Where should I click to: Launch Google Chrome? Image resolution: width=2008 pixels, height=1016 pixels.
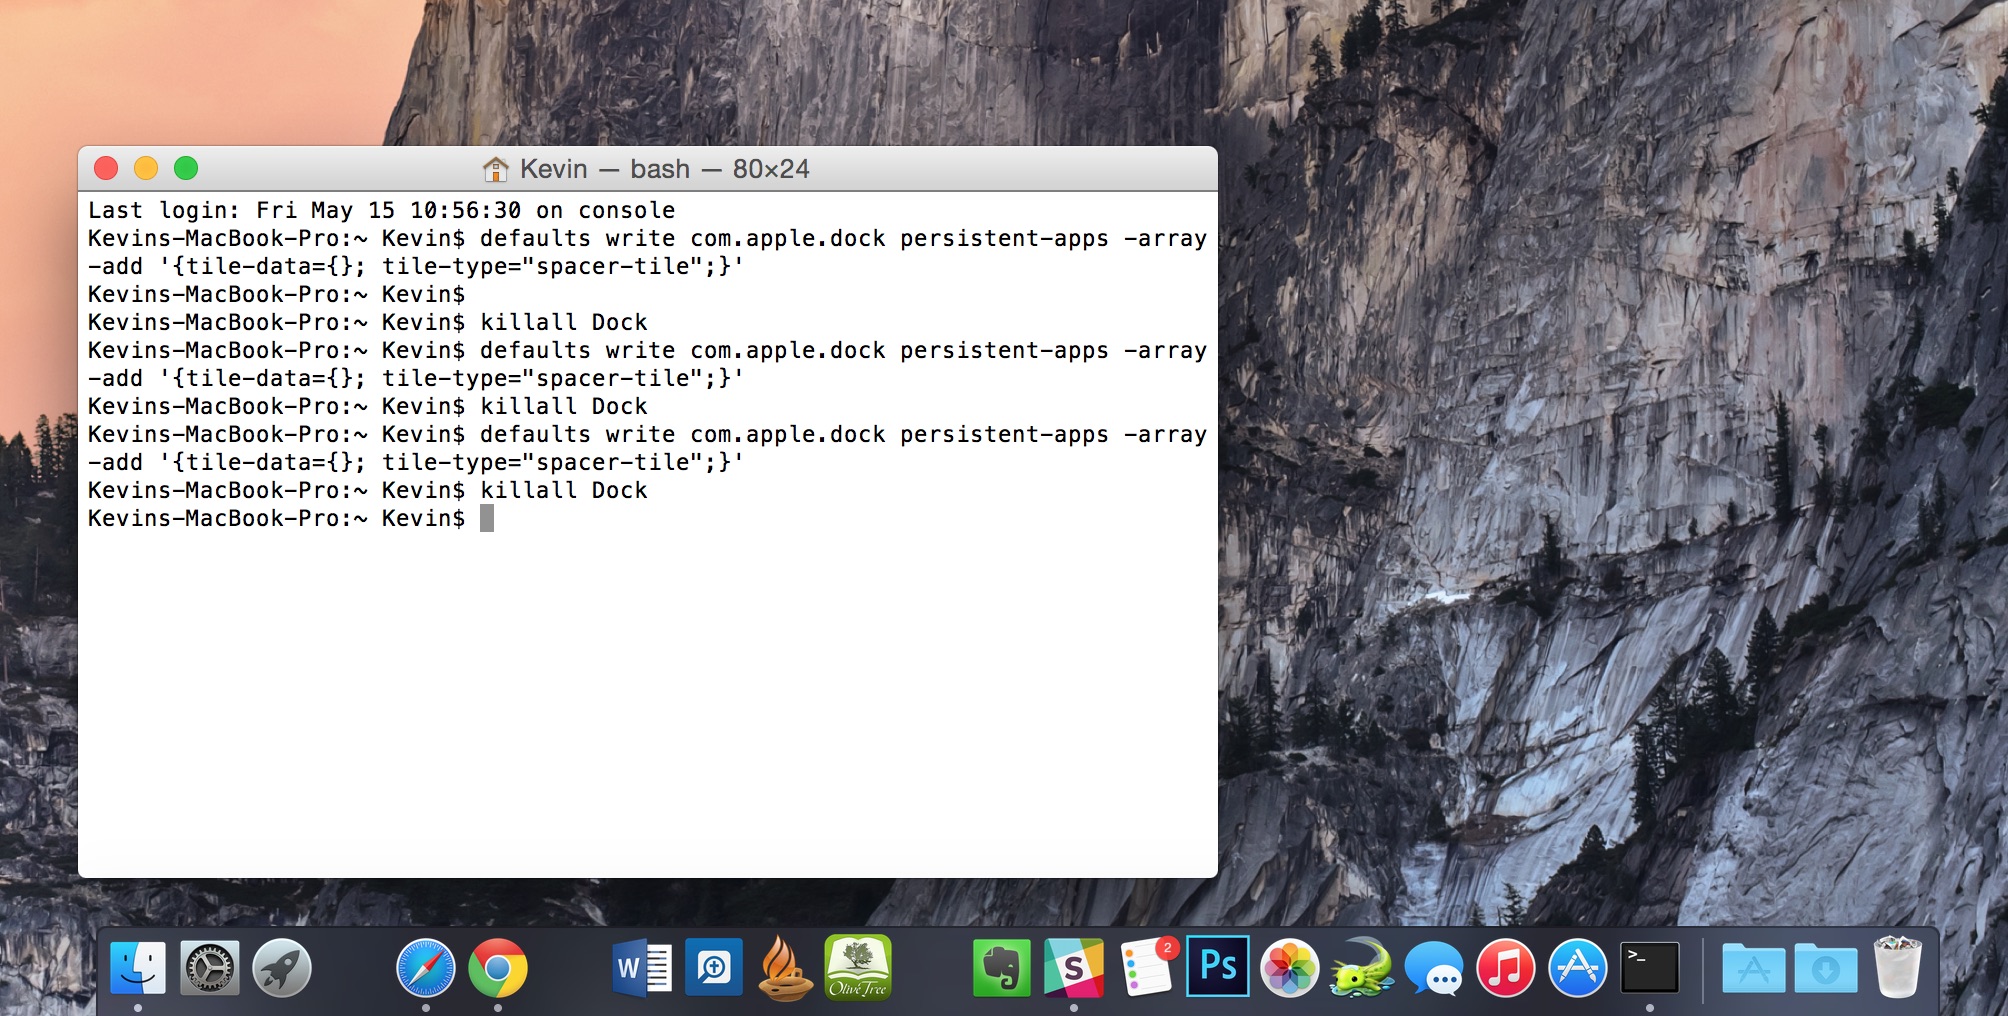pos(500,968)
